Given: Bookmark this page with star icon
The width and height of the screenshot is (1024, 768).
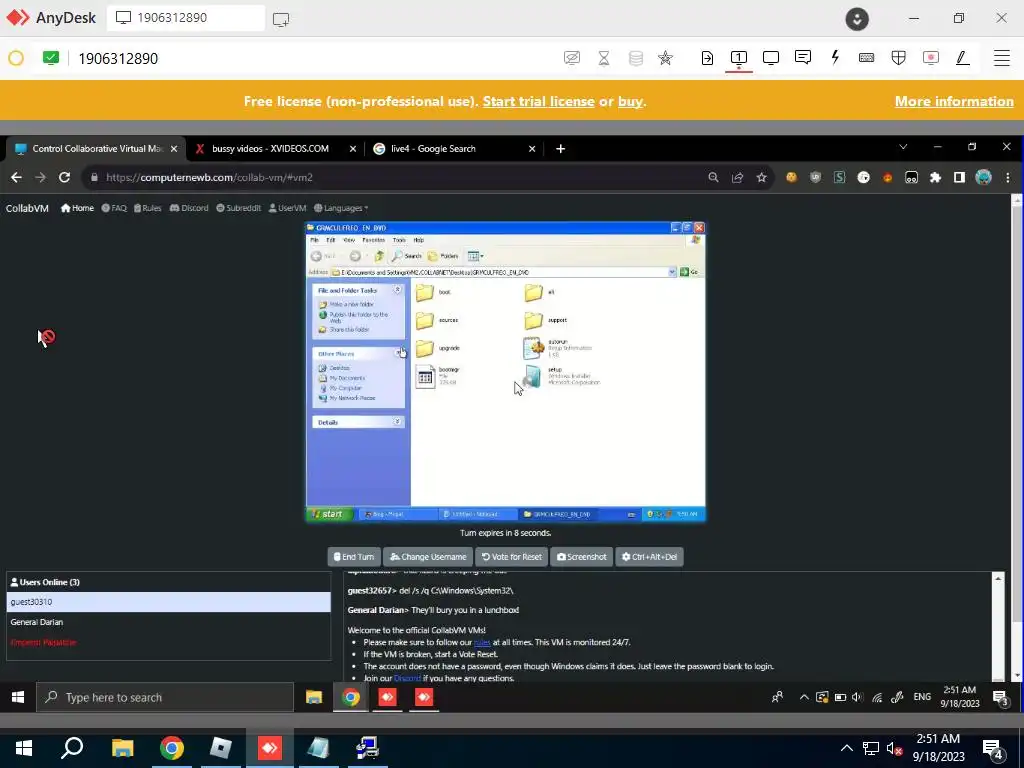Looking at the screenshot, I should [x=761, y=177].
